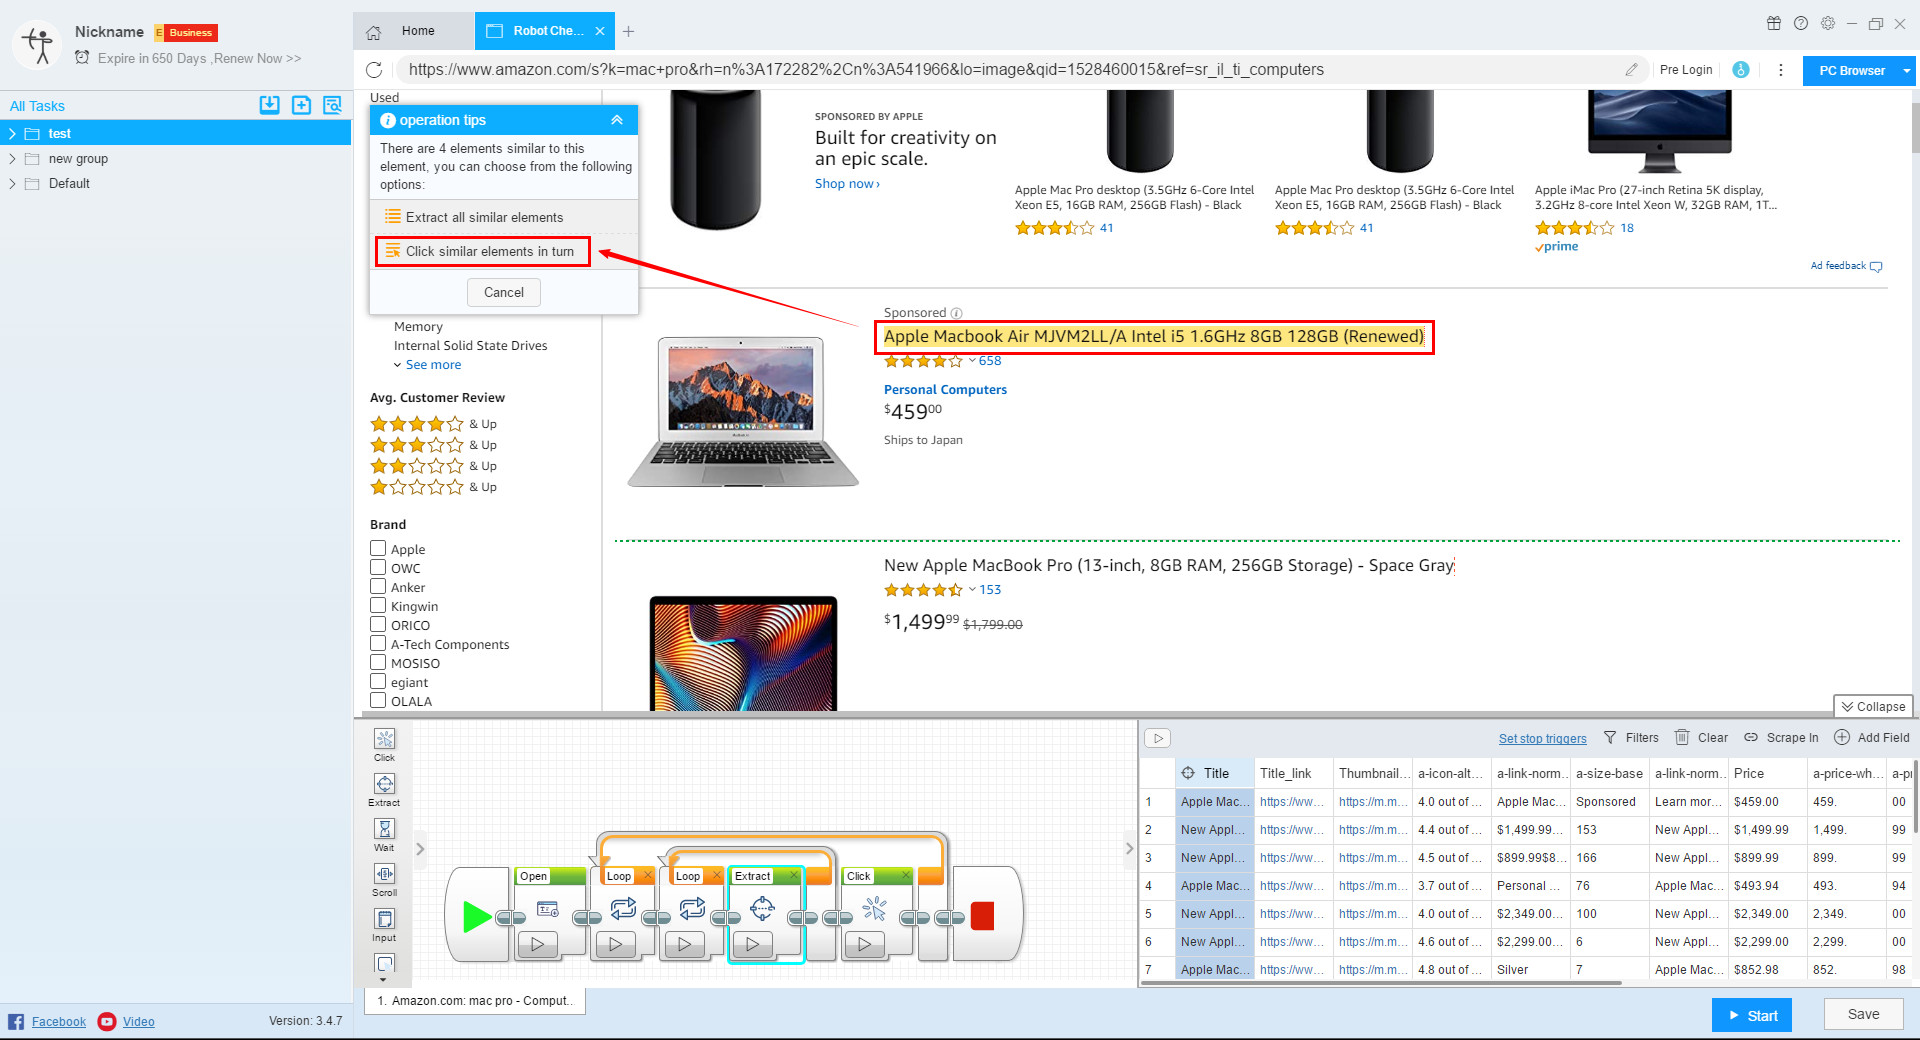
Task: Enable the Anker brand filter checkbox
Action: coord(378,587)
